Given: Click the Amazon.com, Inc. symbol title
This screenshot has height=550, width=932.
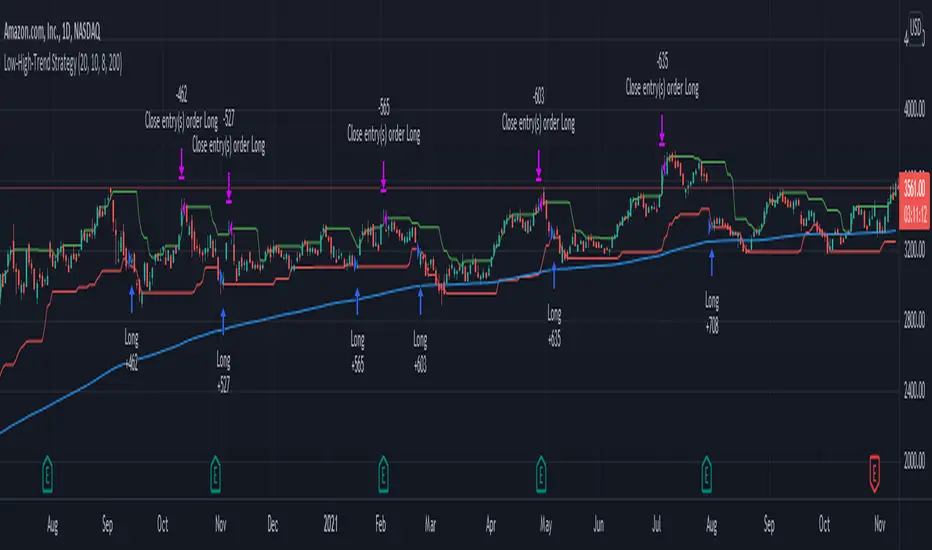Looking at the screenshot, I should point(52,32).
